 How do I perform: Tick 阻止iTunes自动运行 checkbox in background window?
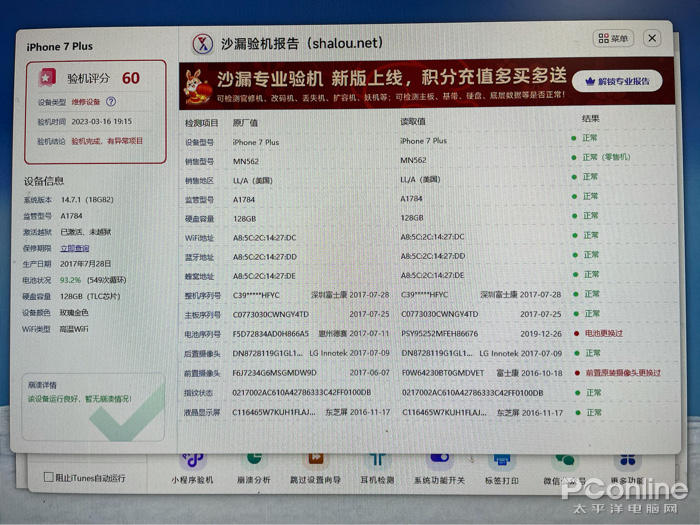click(x=49, y=477)
